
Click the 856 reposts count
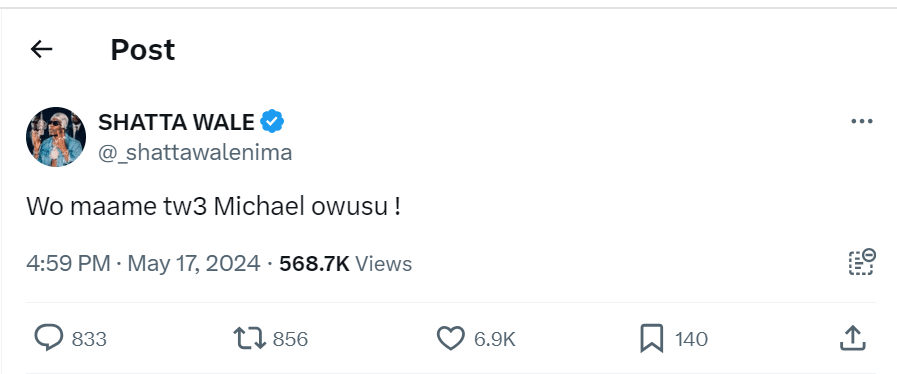coord(291,339)
